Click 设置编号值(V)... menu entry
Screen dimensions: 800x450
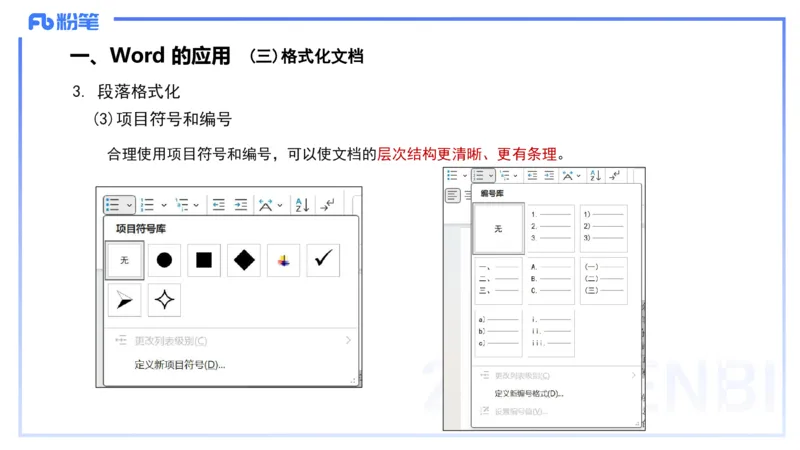coord(521,411)
